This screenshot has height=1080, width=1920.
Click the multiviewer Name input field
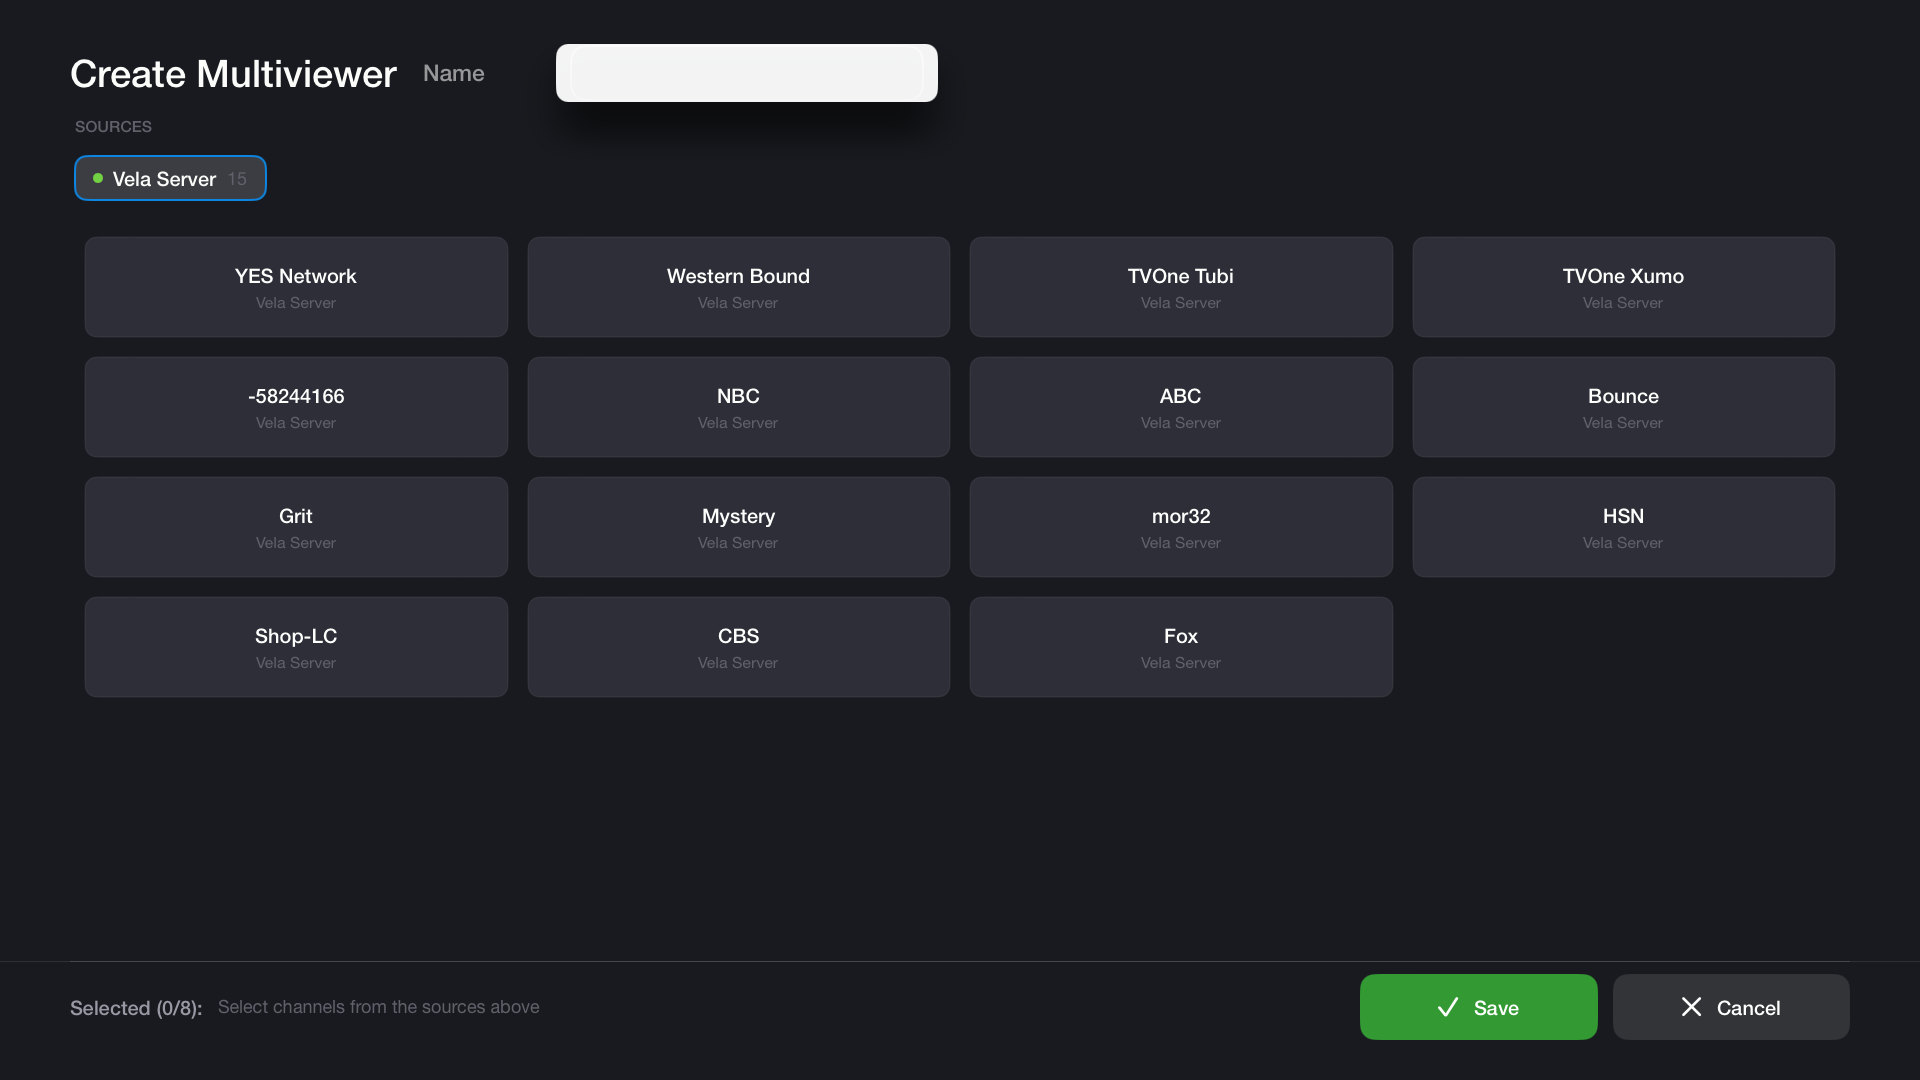click(747, 73)
